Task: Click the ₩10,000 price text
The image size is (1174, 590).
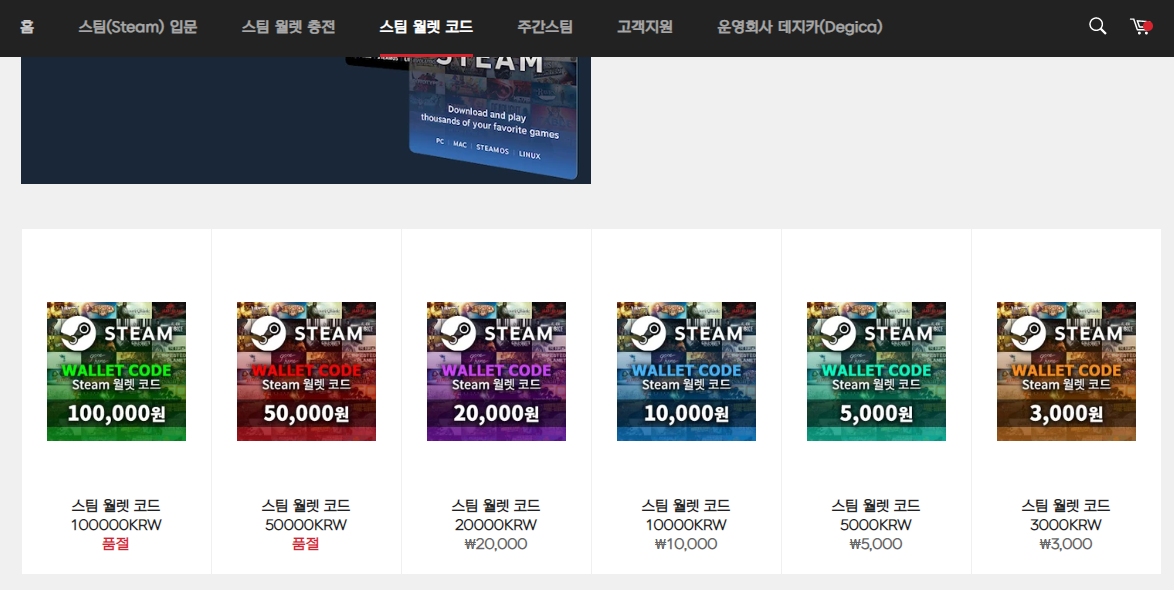Action: [687, 544]
